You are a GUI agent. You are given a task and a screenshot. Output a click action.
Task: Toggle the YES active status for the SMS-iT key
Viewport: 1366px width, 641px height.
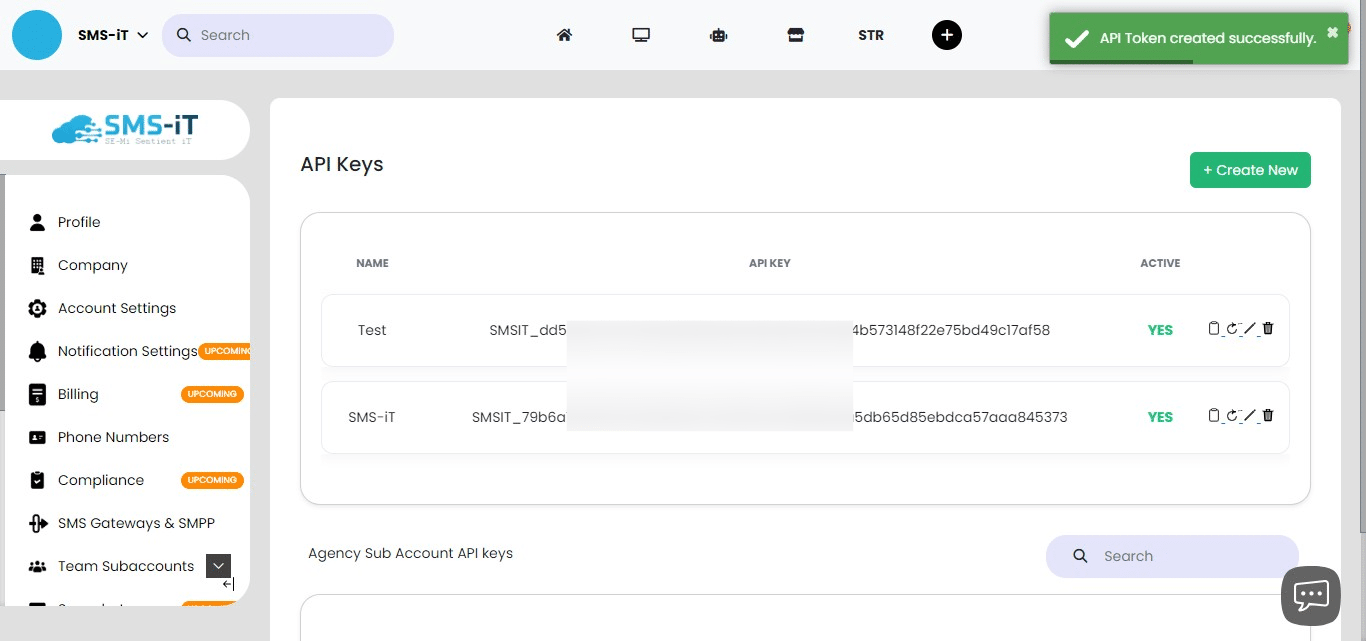1159,416
